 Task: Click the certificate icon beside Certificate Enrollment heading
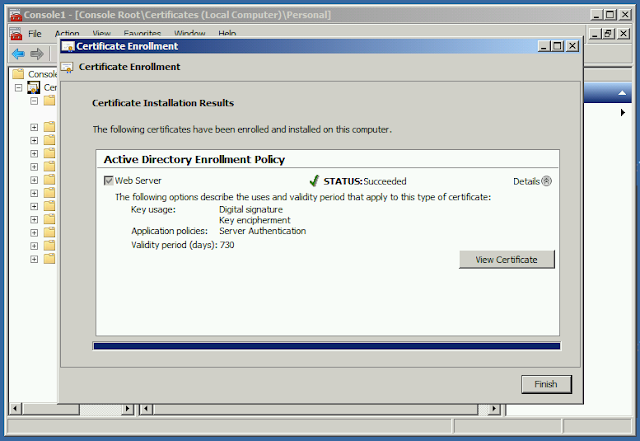67,67
